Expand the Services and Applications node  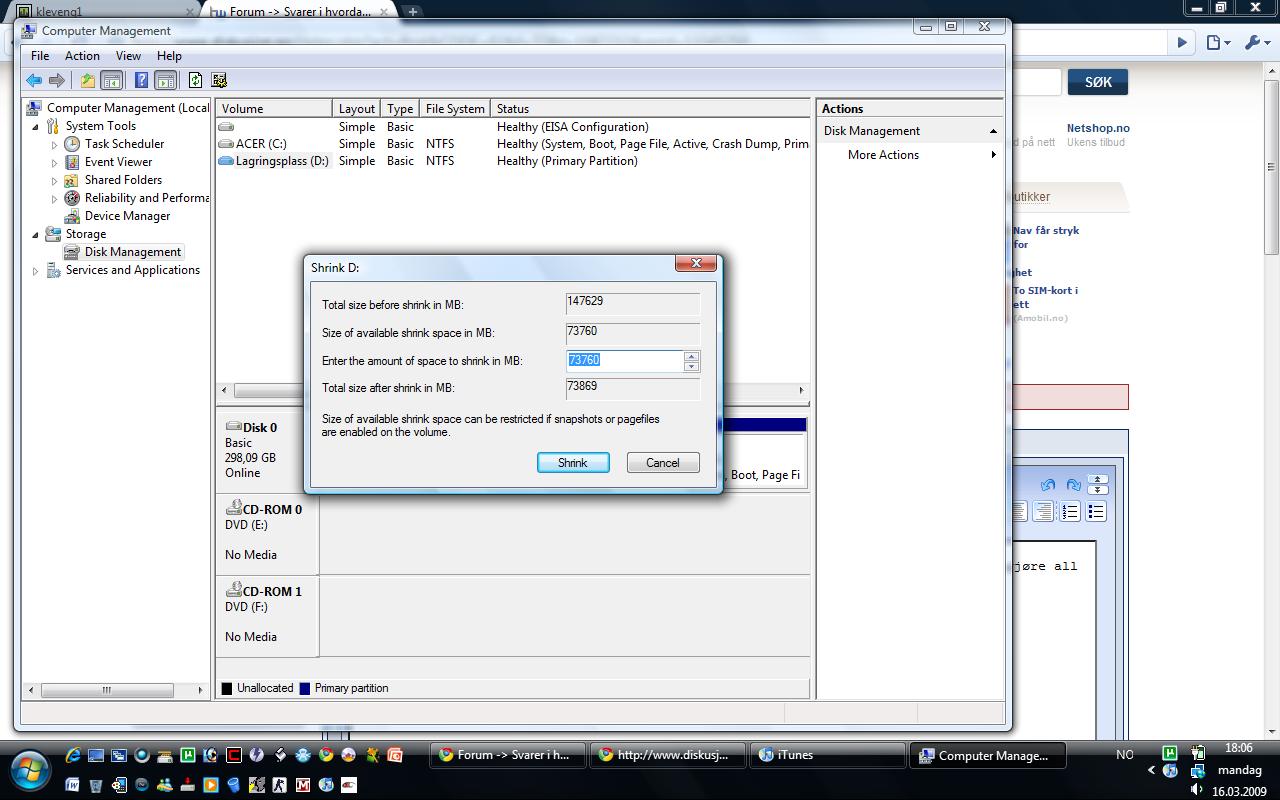pos(36,271)
